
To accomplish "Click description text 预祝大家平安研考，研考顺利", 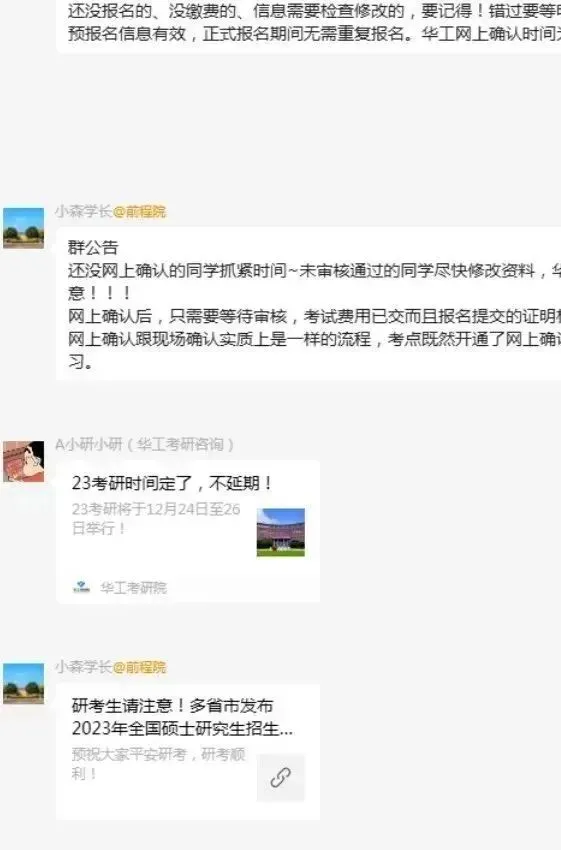I will (x=158, y=763).
